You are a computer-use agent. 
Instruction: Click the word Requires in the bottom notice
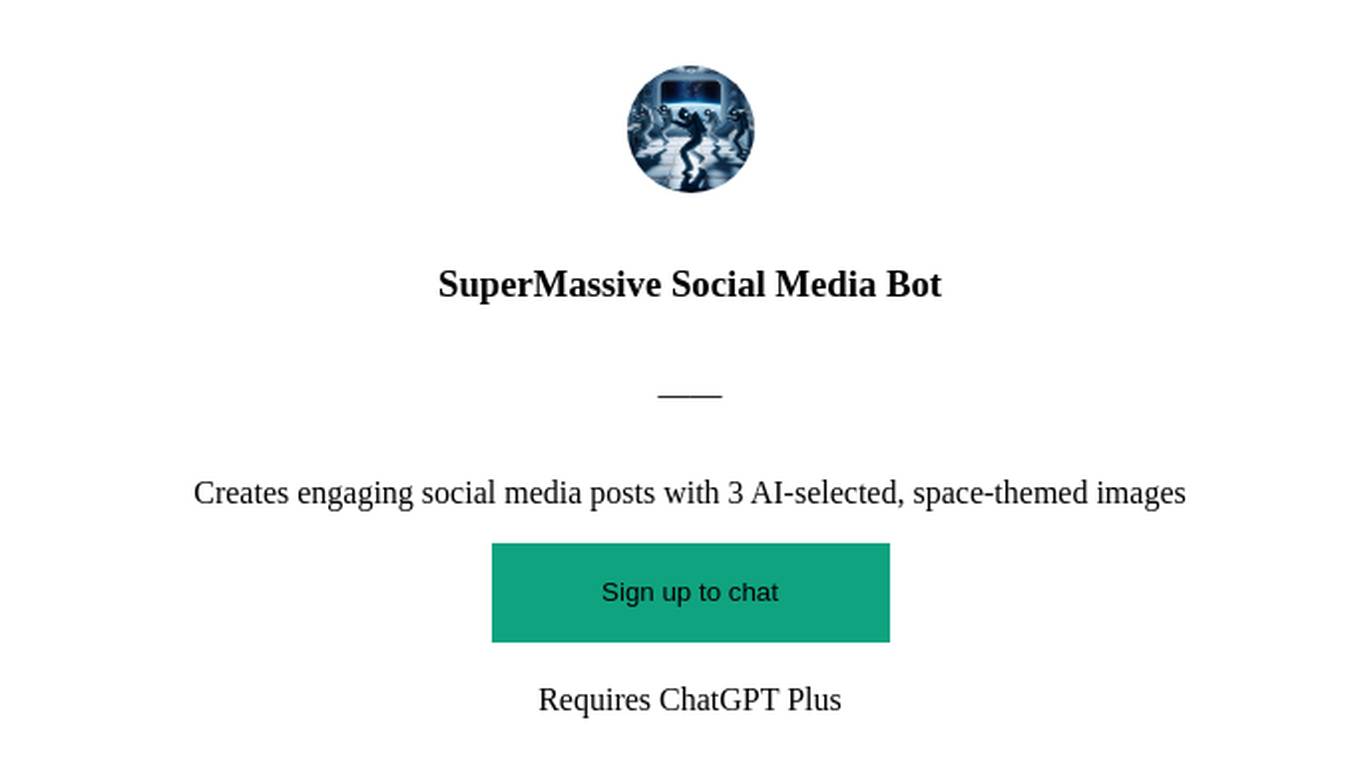click(x=594, y=700)
